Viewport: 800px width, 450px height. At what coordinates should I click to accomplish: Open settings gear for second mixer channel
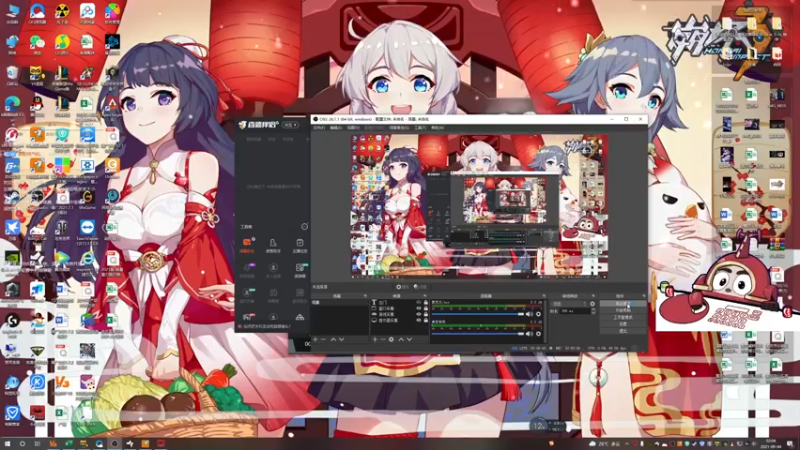click(538, 334)
